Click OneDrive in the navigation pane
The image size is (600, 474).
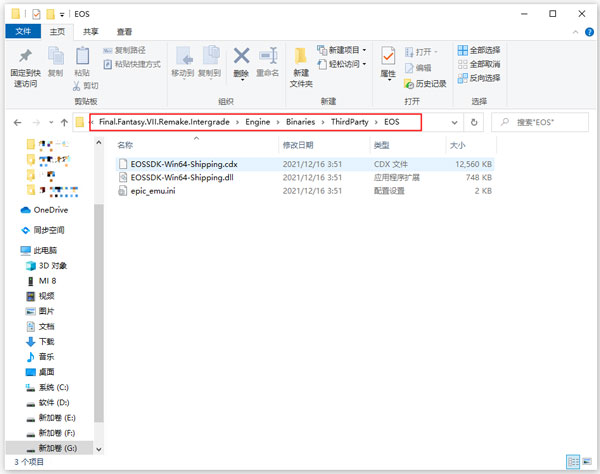[x=44, y=210]
